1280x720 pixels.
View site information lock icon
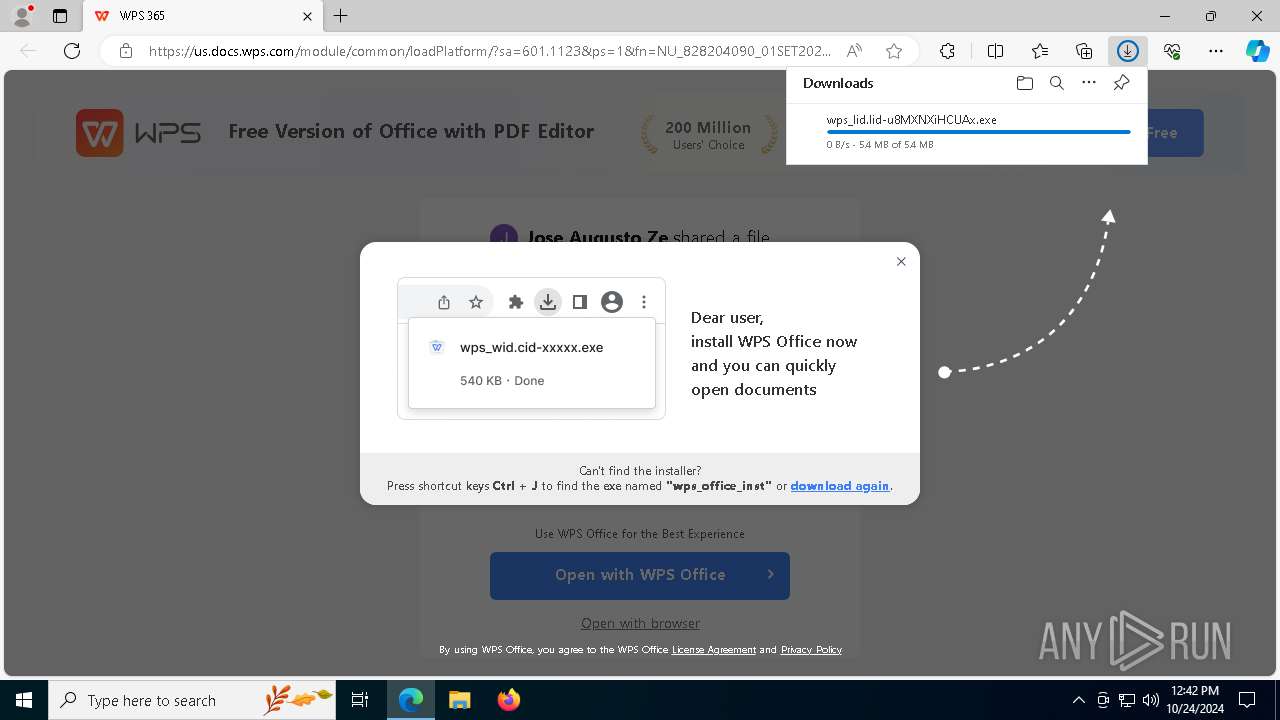point(125,51)
